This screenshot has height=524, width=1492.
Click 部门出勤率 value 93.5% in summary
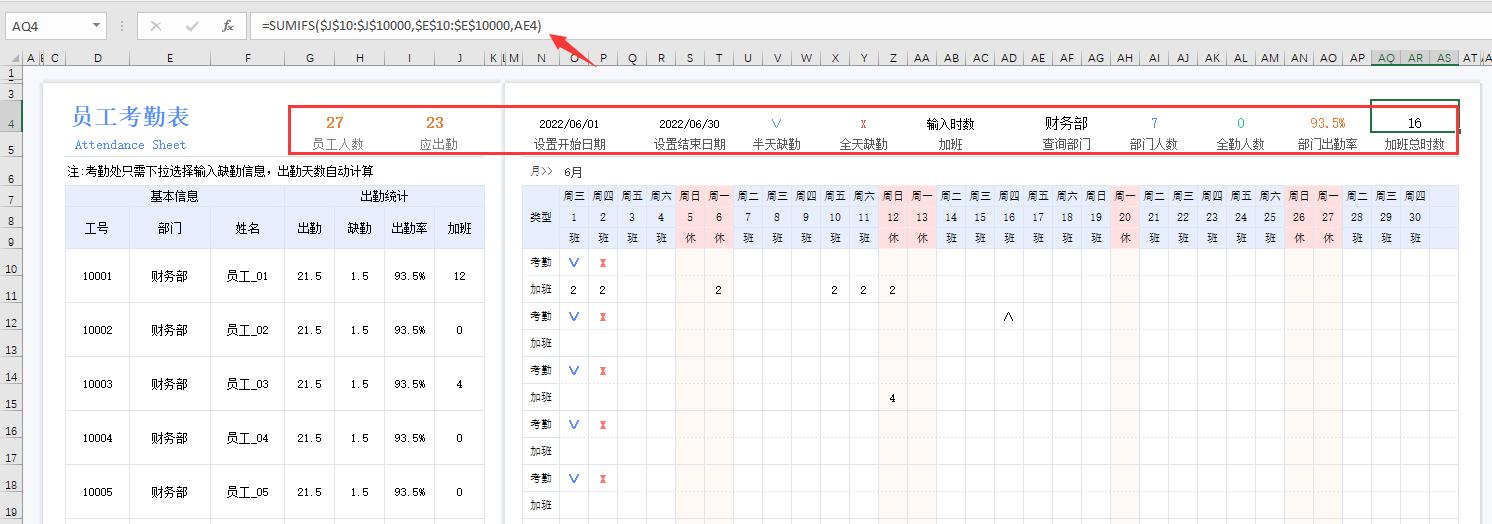click(x=1327, y=124)
